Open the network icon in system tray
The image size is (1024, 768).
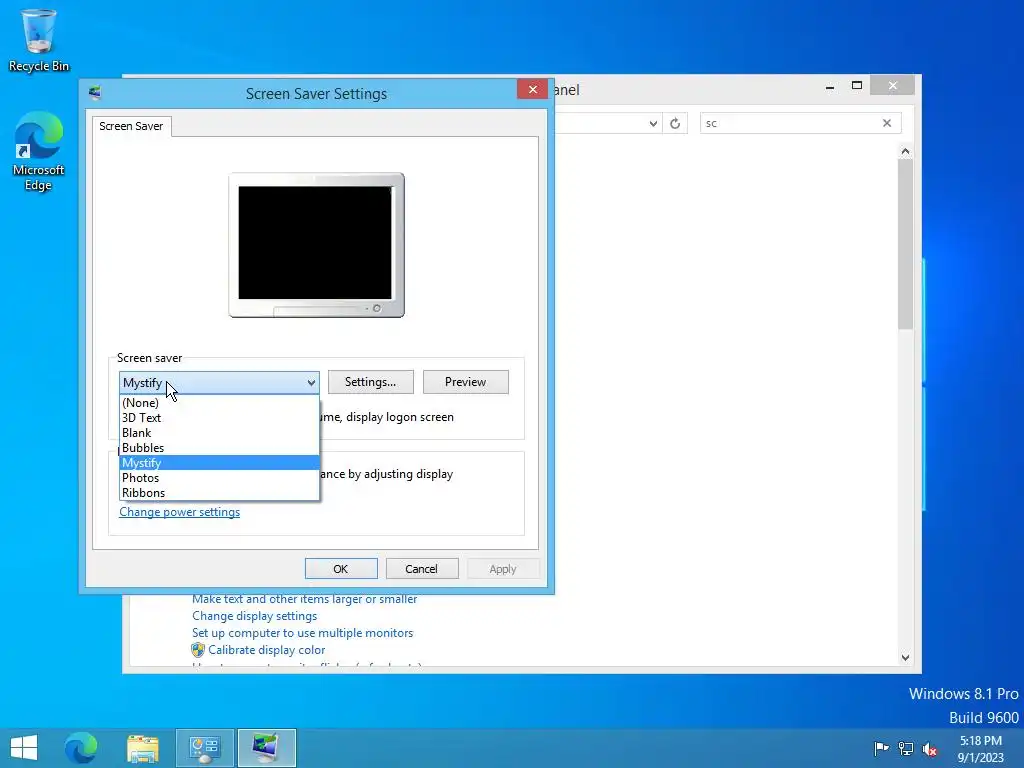pos(906,748)
